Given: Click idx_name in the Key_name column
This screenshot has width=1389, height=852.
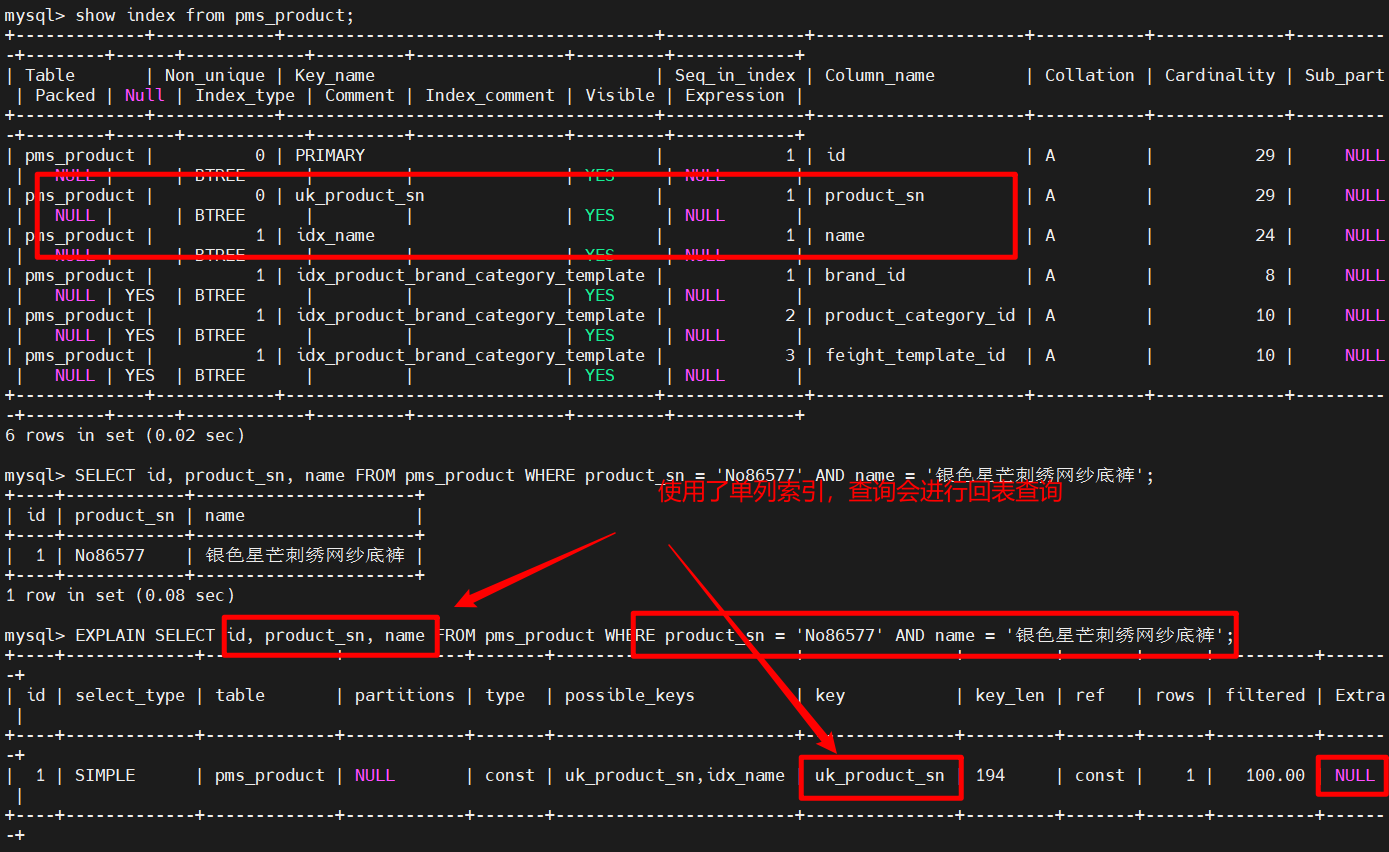Looking at the screenshot, I should (335, 236).
